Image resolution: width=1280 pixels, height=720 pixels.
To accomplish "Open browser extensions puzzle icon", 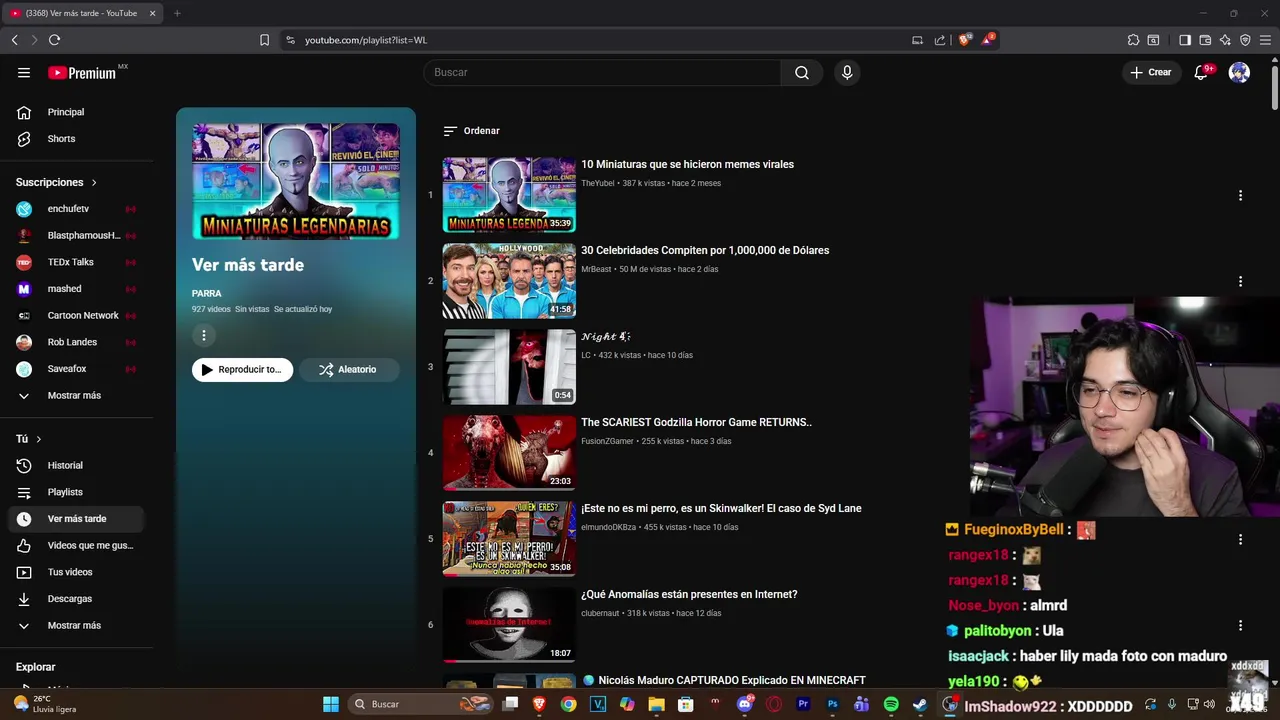I will [x=1133, y=40].
